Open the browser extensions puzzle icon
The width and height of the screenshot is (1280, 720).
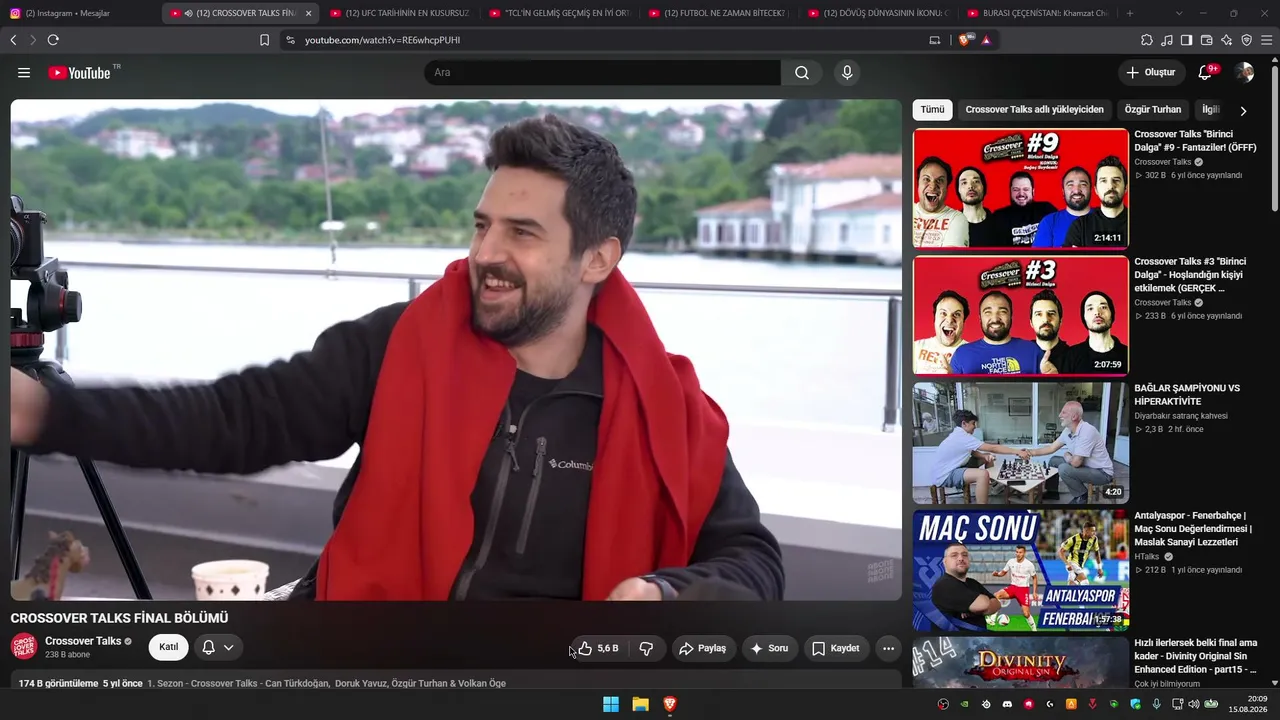[1147, 40]
